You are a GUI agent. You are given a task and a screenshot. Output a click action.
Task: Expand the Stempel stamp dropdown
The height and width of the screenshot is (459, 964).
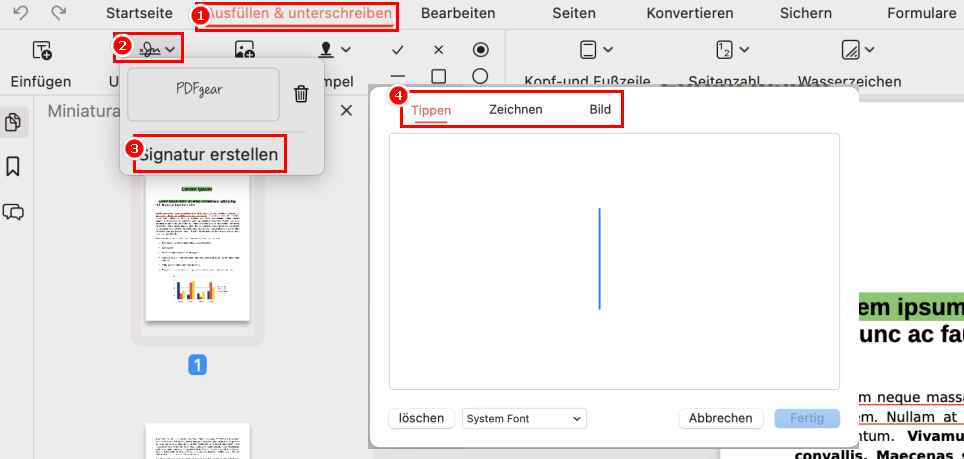coord(334,50)
